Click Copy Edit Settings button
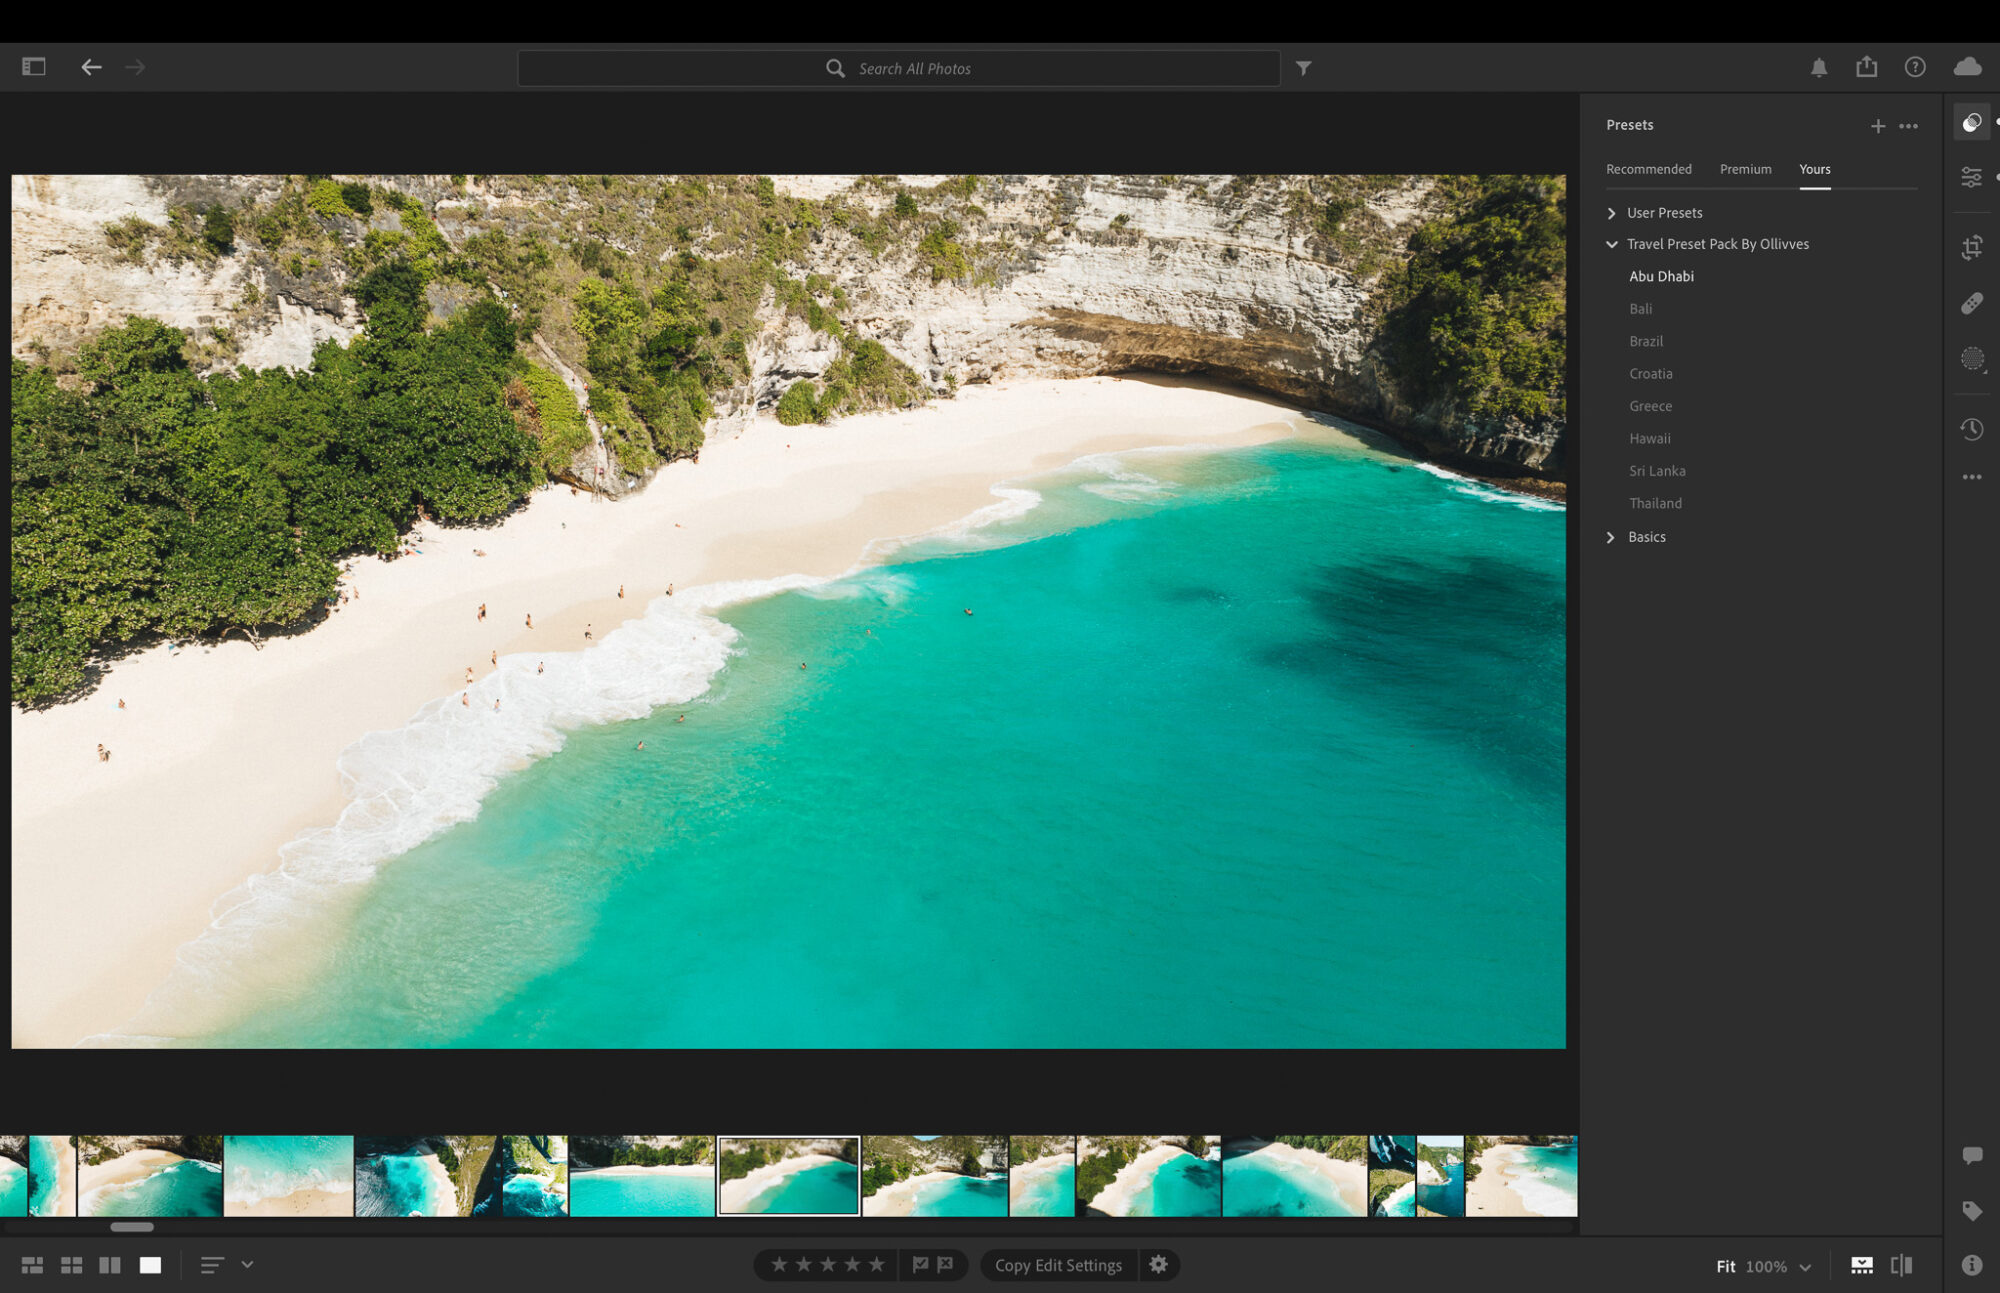 pos(1058,1265)
